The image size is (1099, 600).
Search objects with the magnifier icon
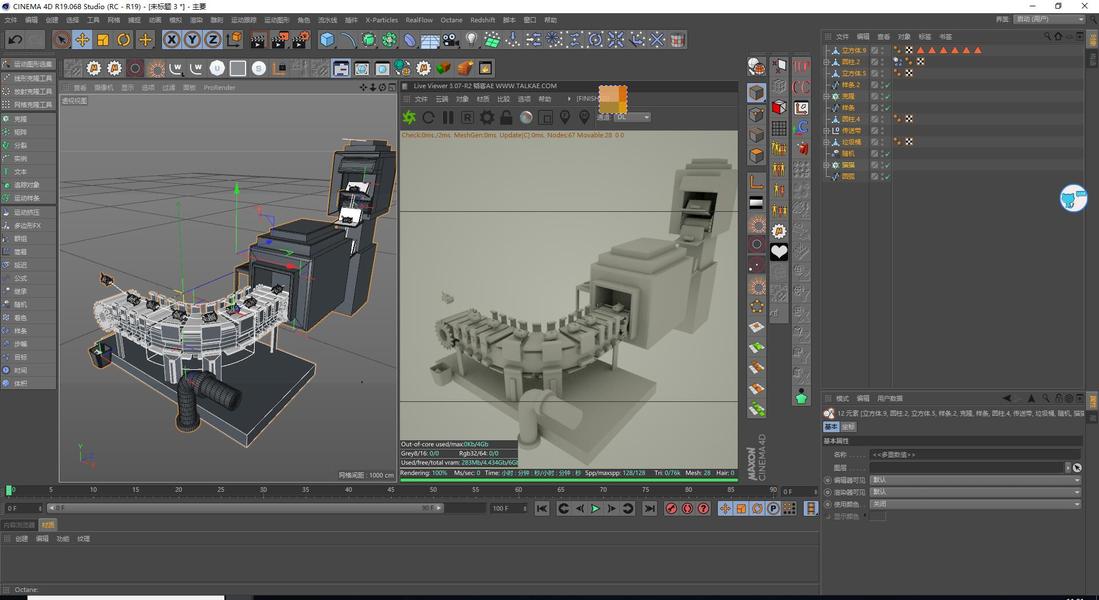coord(1047,36)
